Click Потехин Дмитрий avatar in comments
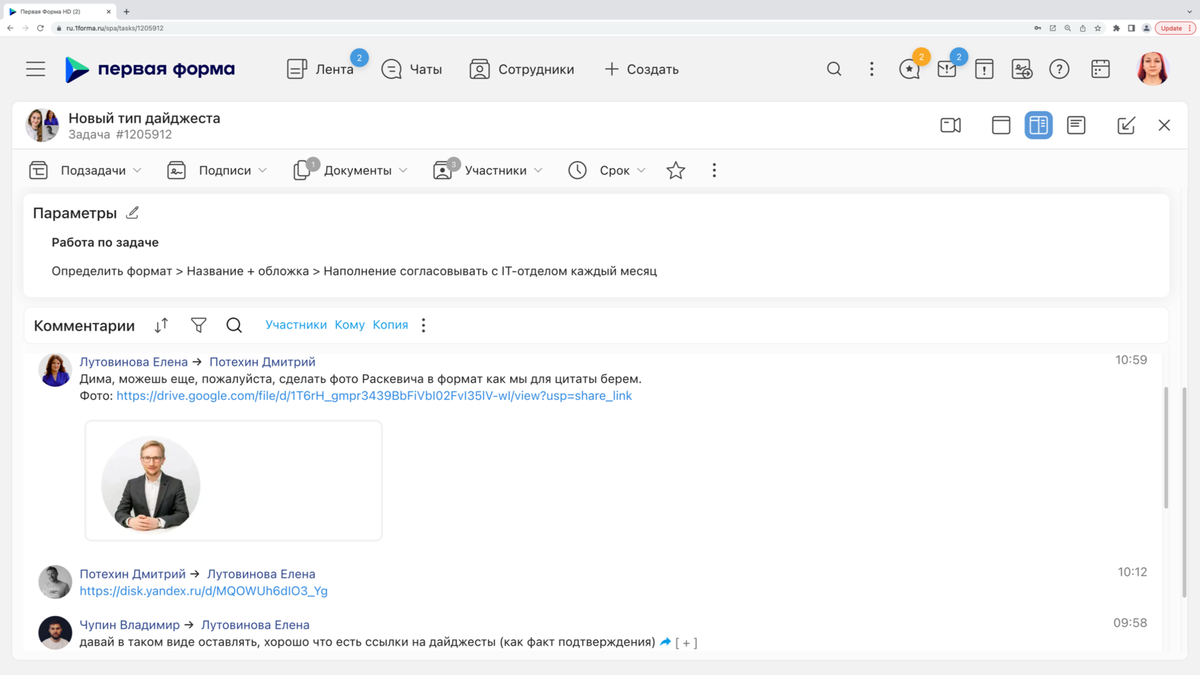The height and width of the screenshot is (675, 1200). [55, 581]
